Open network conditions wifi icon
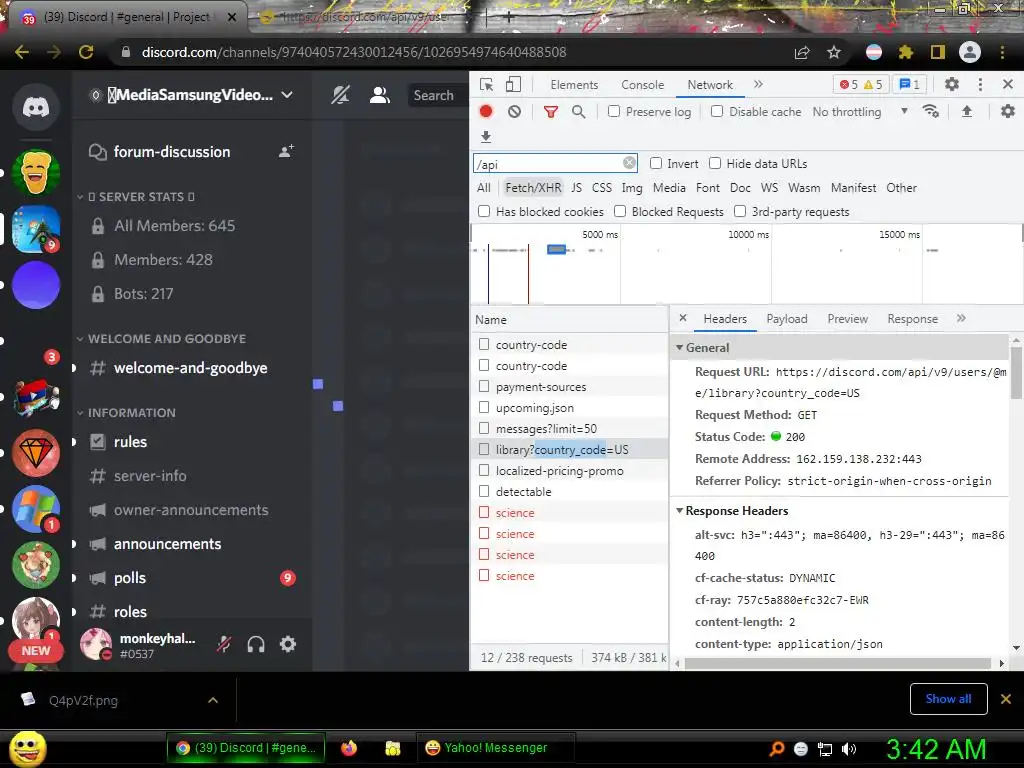Image resolution: width=1024 pixels, height=768 pixels. (x=931, y=112)
